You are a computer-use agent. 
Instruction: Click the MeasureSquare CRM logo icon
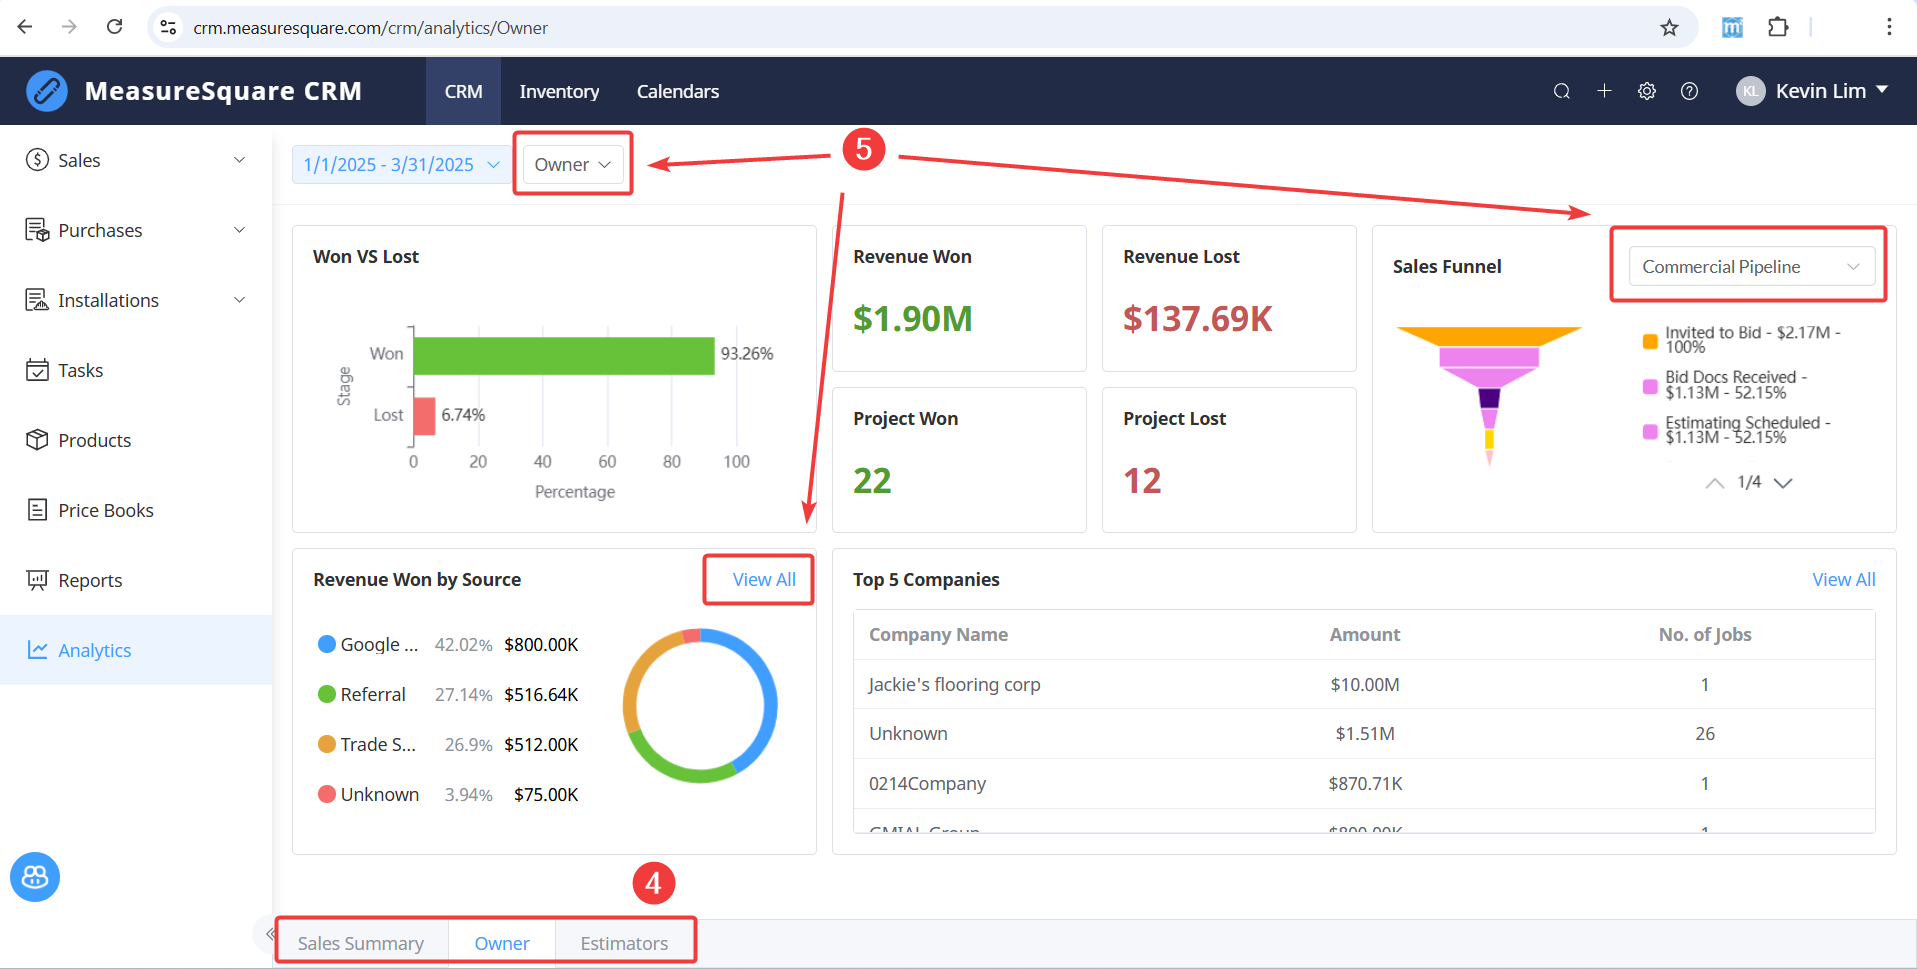tap(47, 91)
